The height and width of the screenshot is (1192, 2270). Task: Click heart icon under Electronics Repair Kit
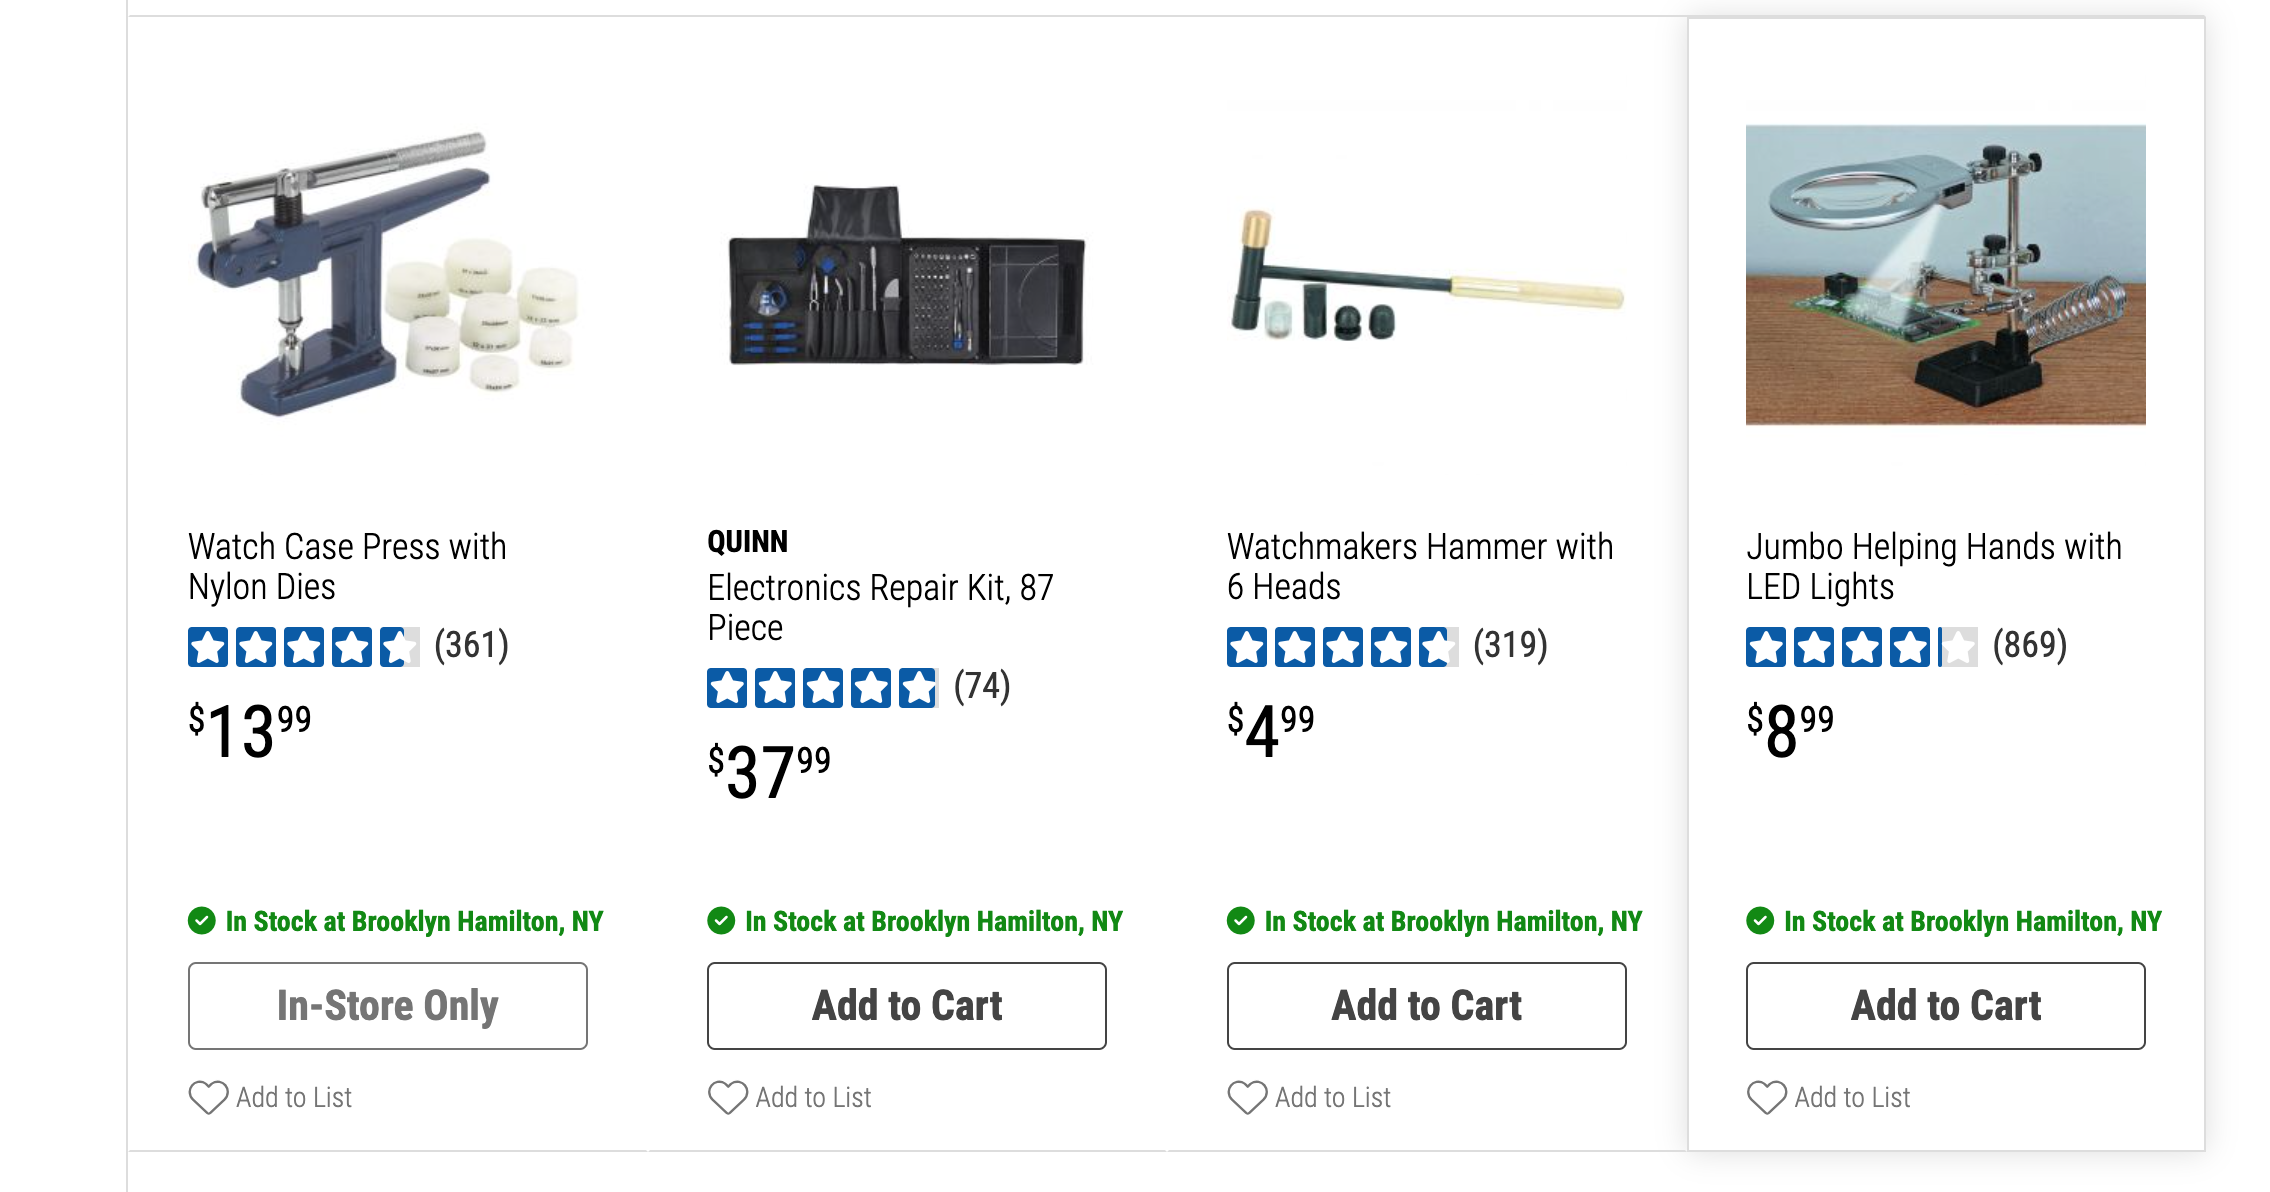pyautogui.click(x=727, y=1097)
